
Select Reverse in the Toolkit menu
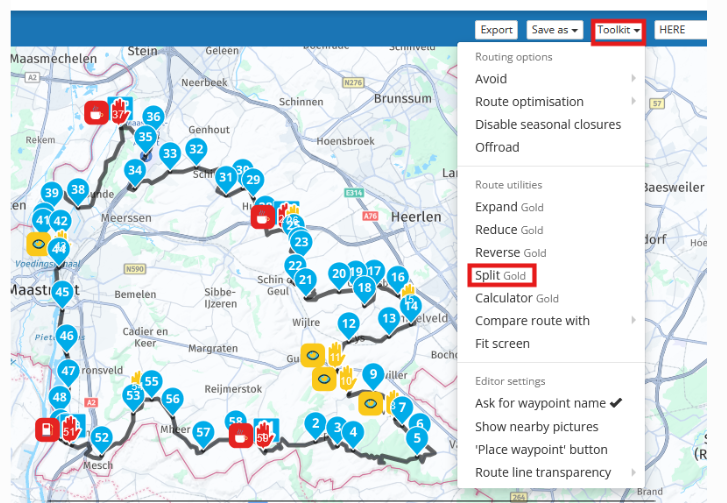coord(511,252)
